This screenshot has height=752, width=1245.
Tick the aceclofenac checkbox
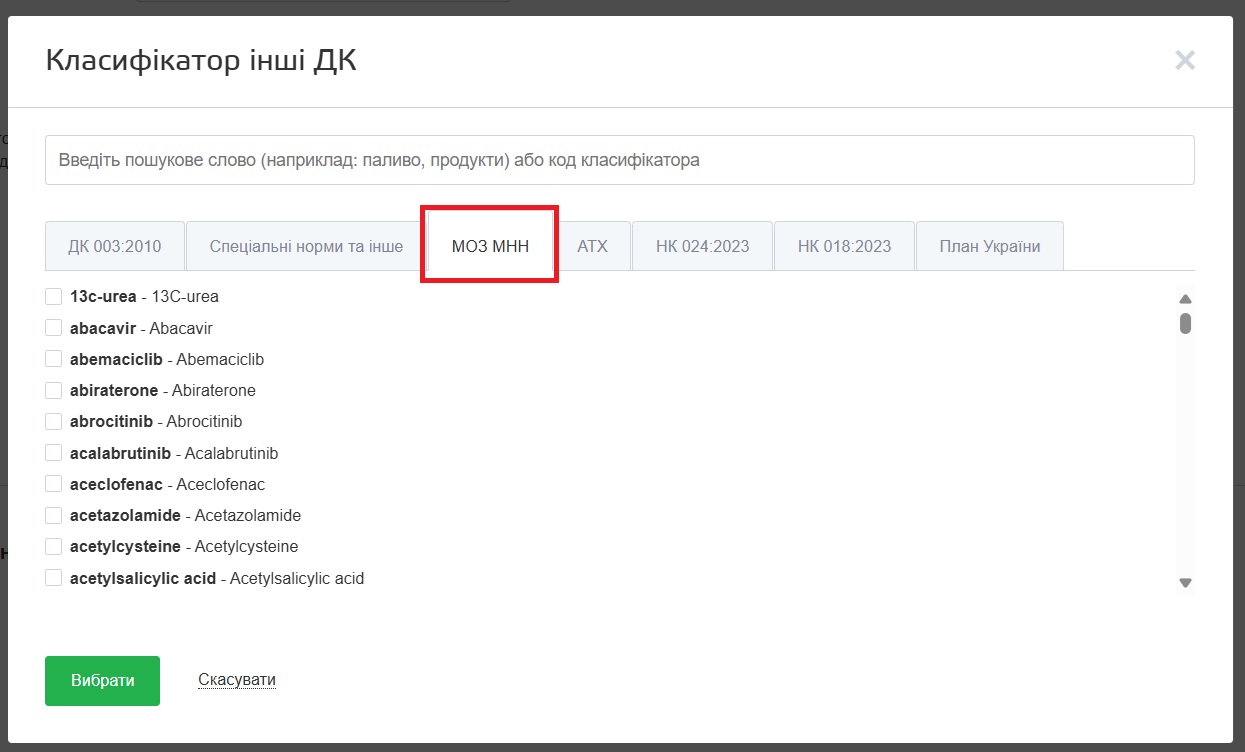point(54,484)
